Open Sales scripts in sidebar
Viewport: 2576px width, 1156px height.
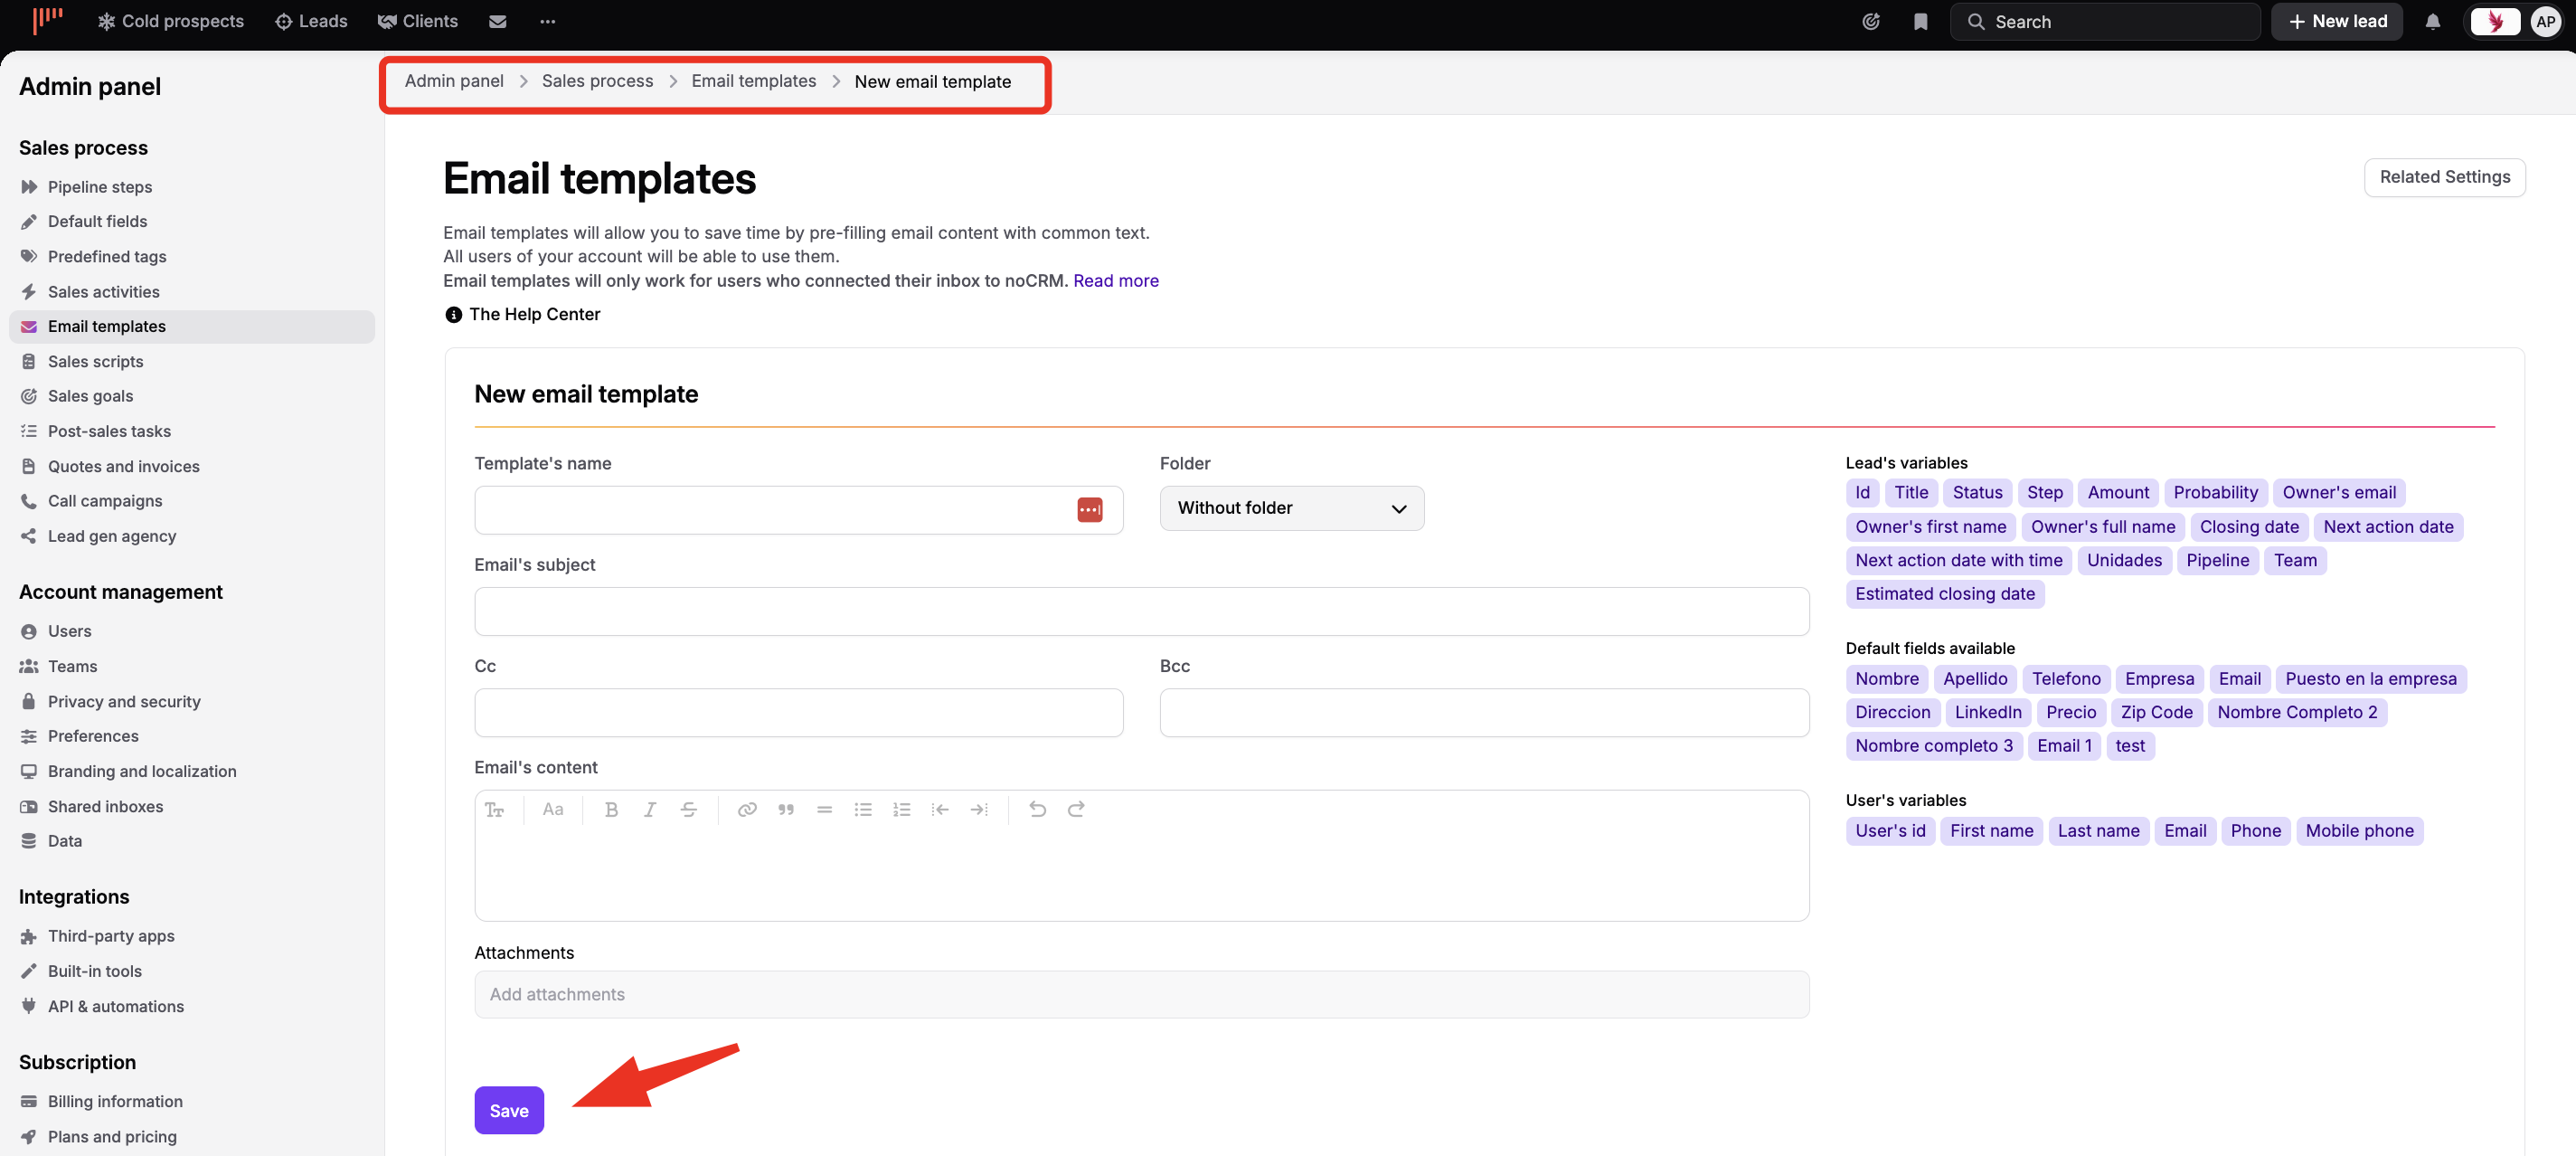[x=95, y=361]
